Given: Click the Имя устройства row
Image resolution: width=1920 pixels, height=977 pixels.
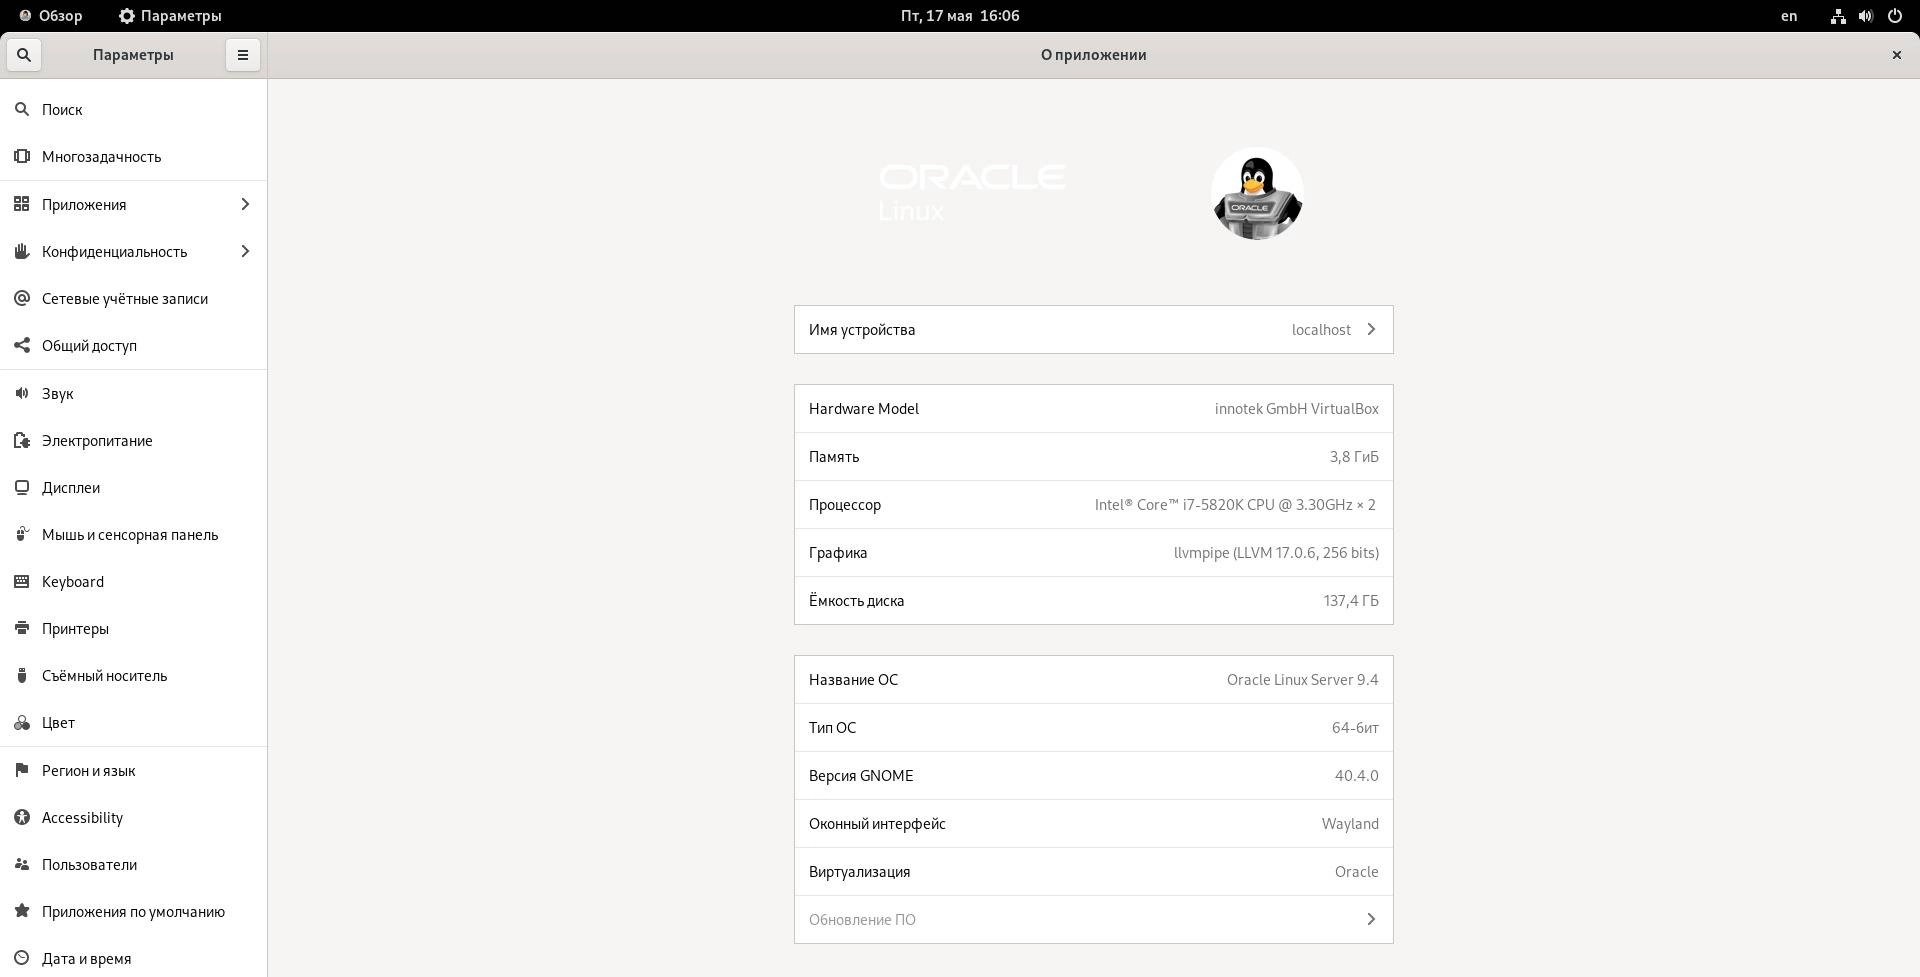Looking at the screenshot, I should [x=1093, y=329].
